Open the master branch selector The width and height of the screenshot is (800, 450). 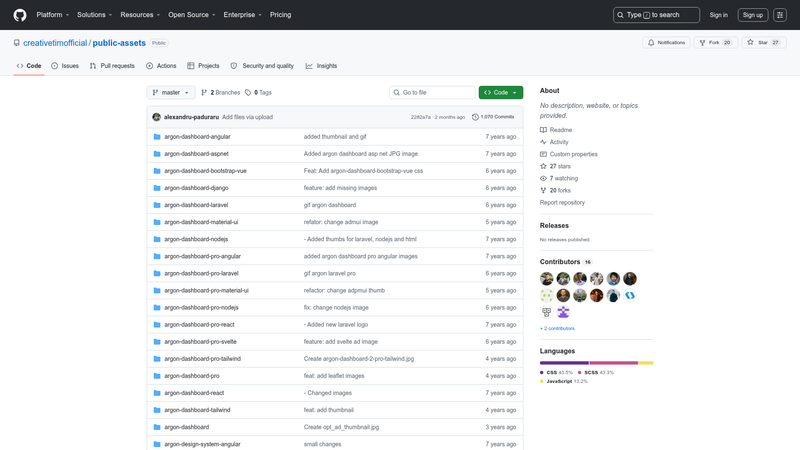point(171,92)
